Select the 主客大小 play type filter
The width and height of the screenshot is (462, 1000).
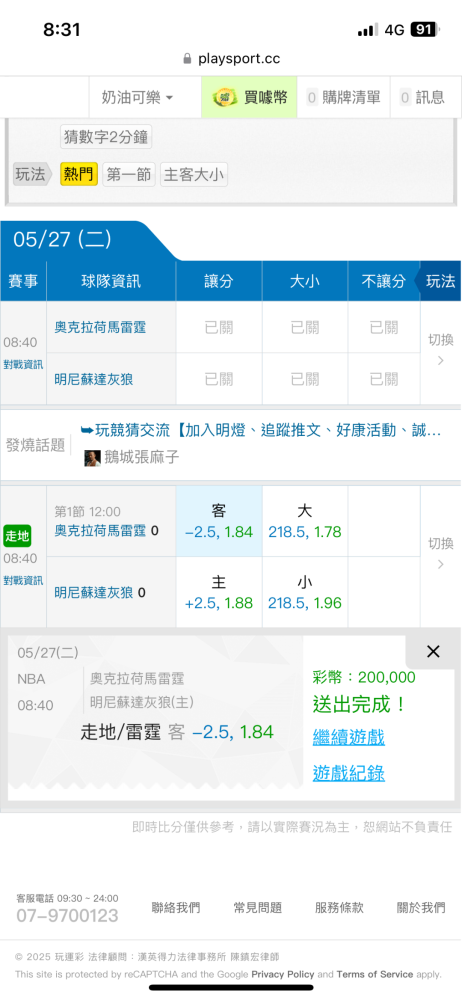click(x=193, y=175)
